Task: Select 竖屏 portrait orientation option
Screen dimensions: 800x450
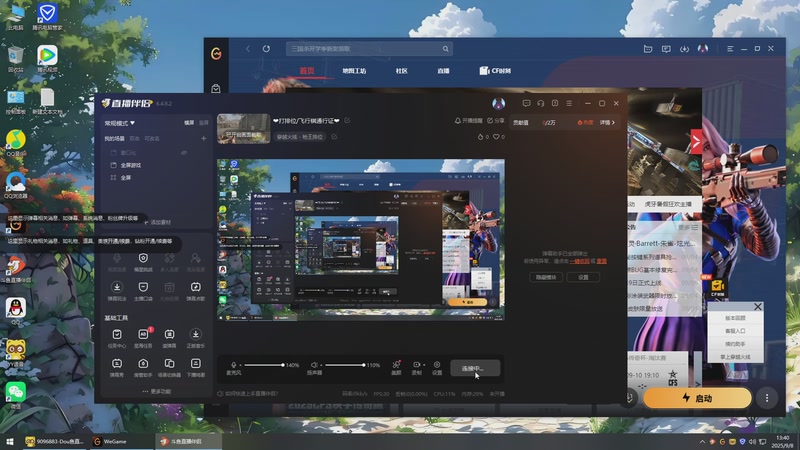Action: click(204, 123)
